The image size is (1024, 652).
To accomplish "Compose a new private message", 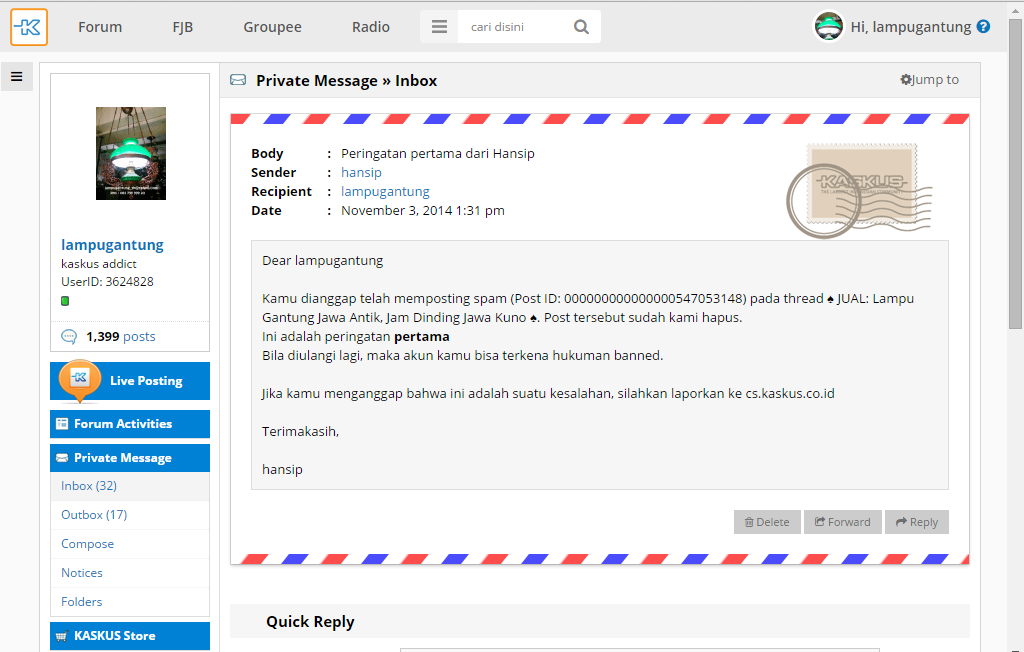I will click(x=88, y=544).
